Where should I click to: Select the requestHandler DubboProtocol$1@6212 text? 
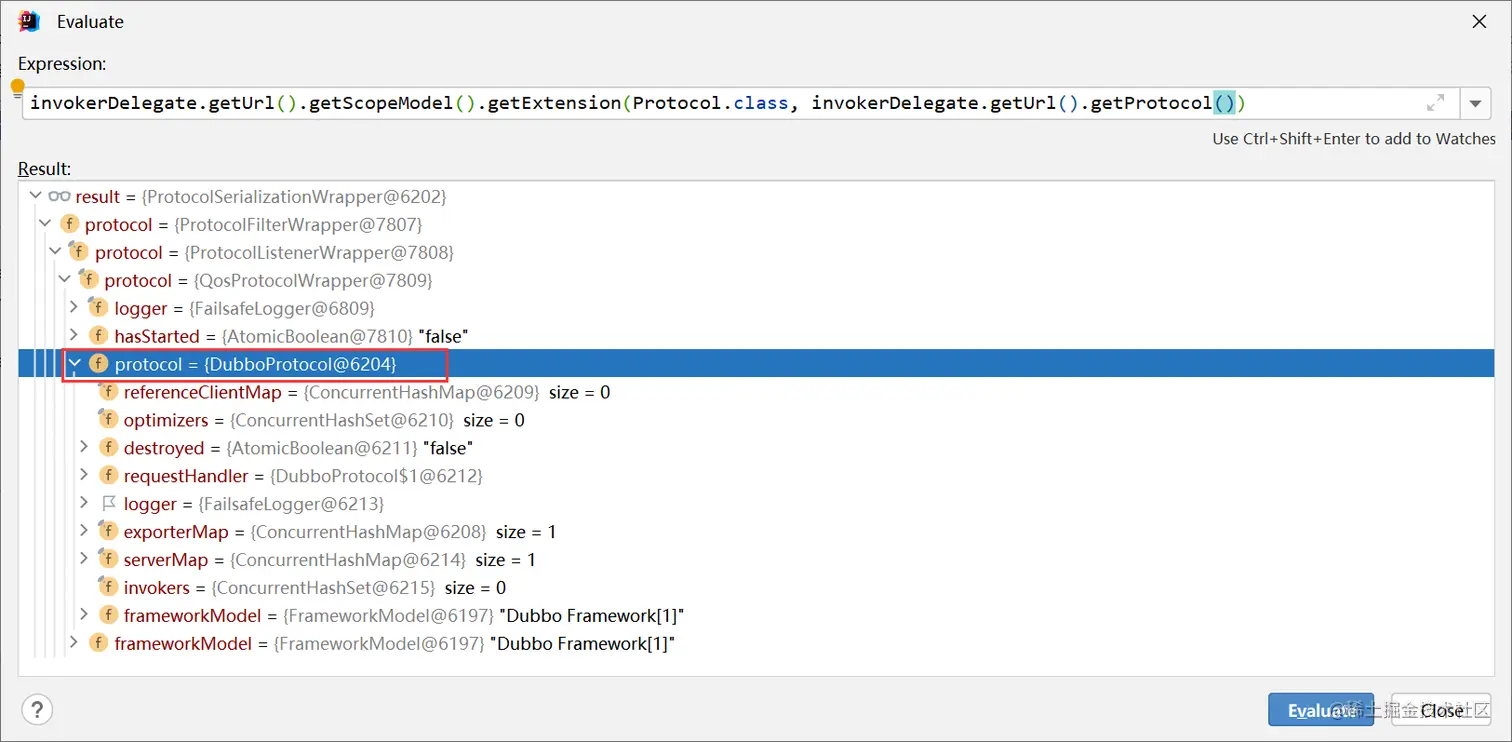378,476
